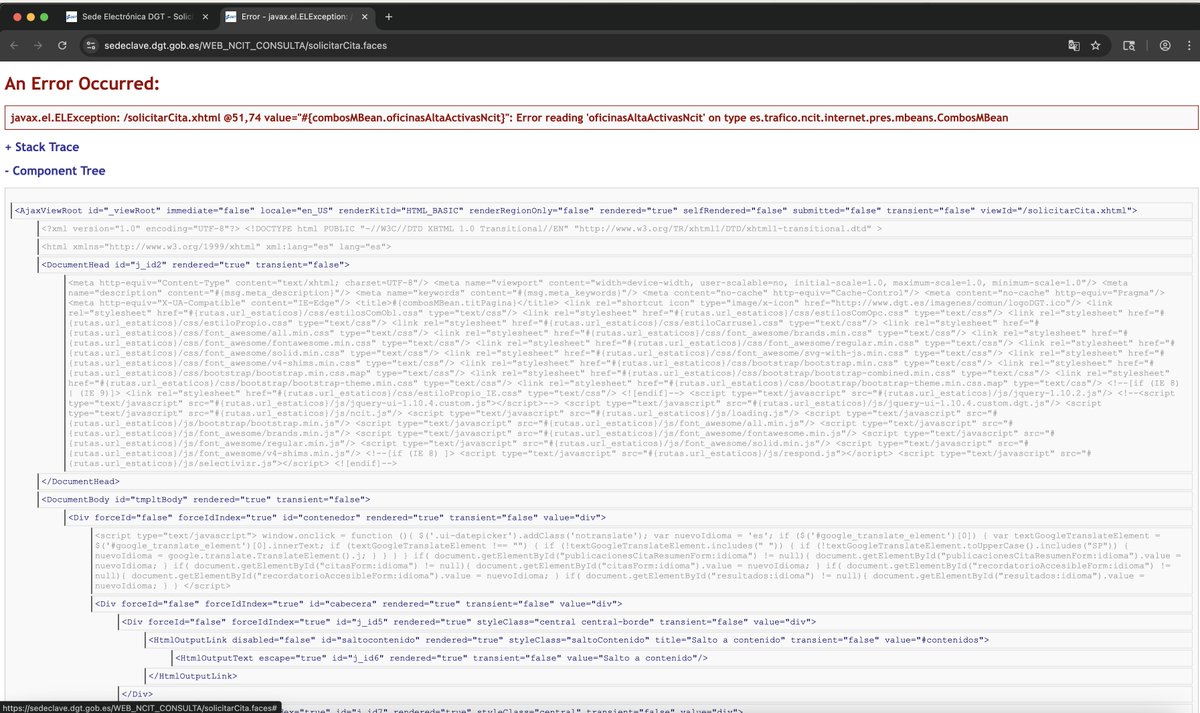
Task: Click the '<?xml version="1.0"' declaration line
Action: [x=613, y=228]
